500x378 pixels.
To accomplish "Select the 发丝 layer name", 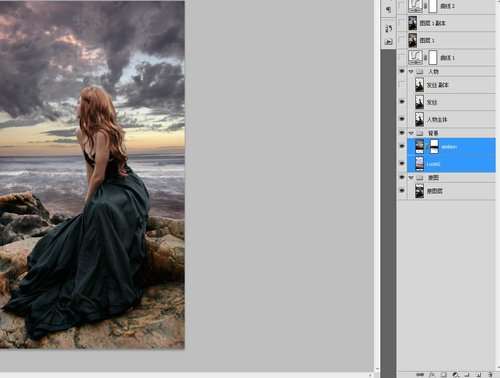I will click(x=432, y=102).
